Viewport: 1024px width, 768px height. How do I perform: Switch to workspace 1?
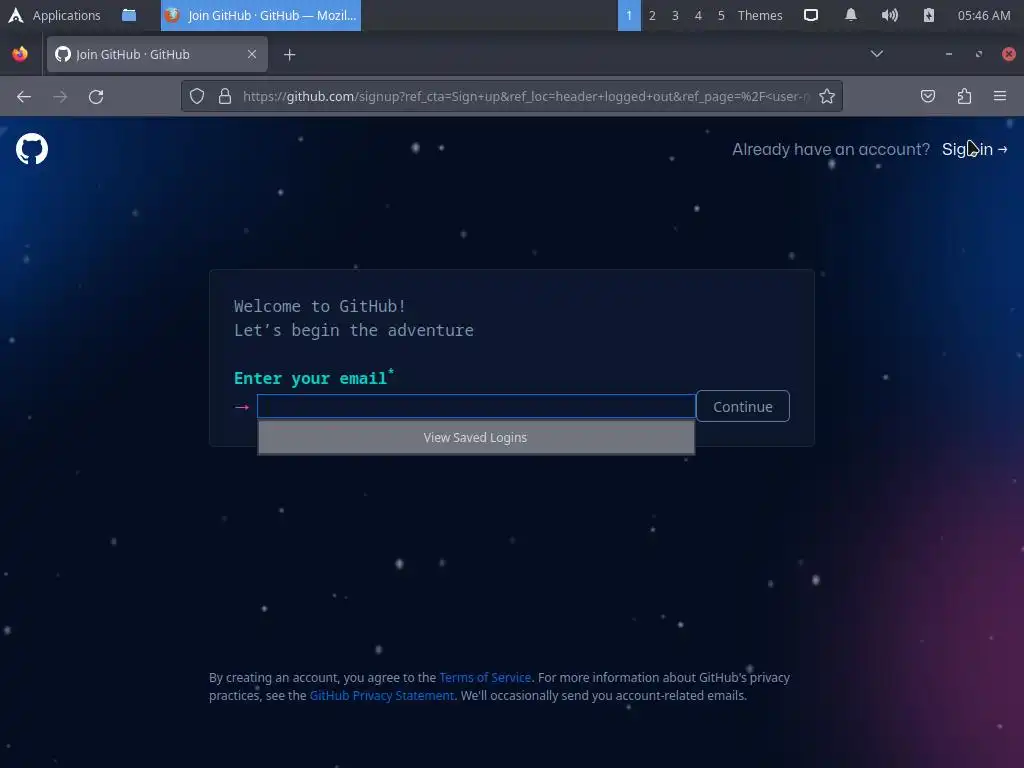pyautogui.click(x=629, y=15)
